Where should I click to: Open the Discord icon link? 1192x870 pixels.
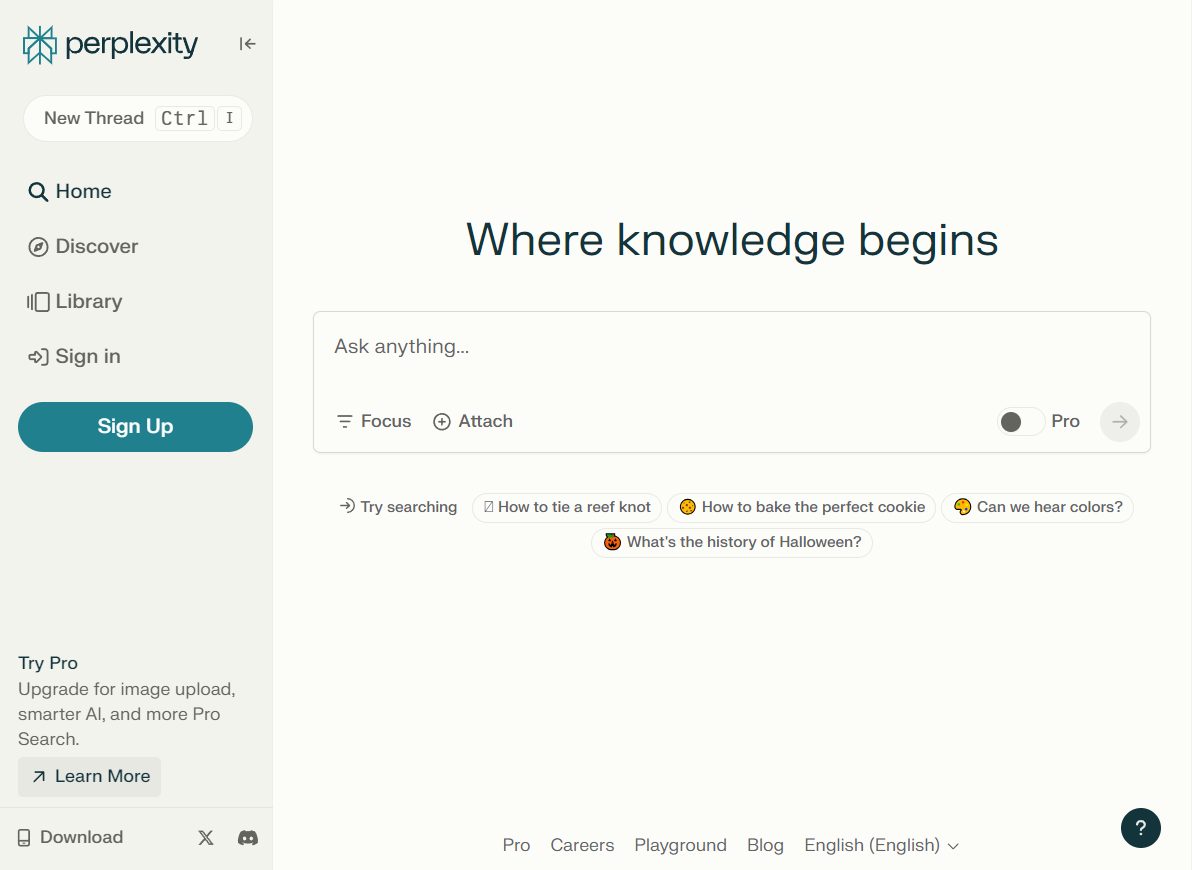pyautogui.click(x=248, y=838)
